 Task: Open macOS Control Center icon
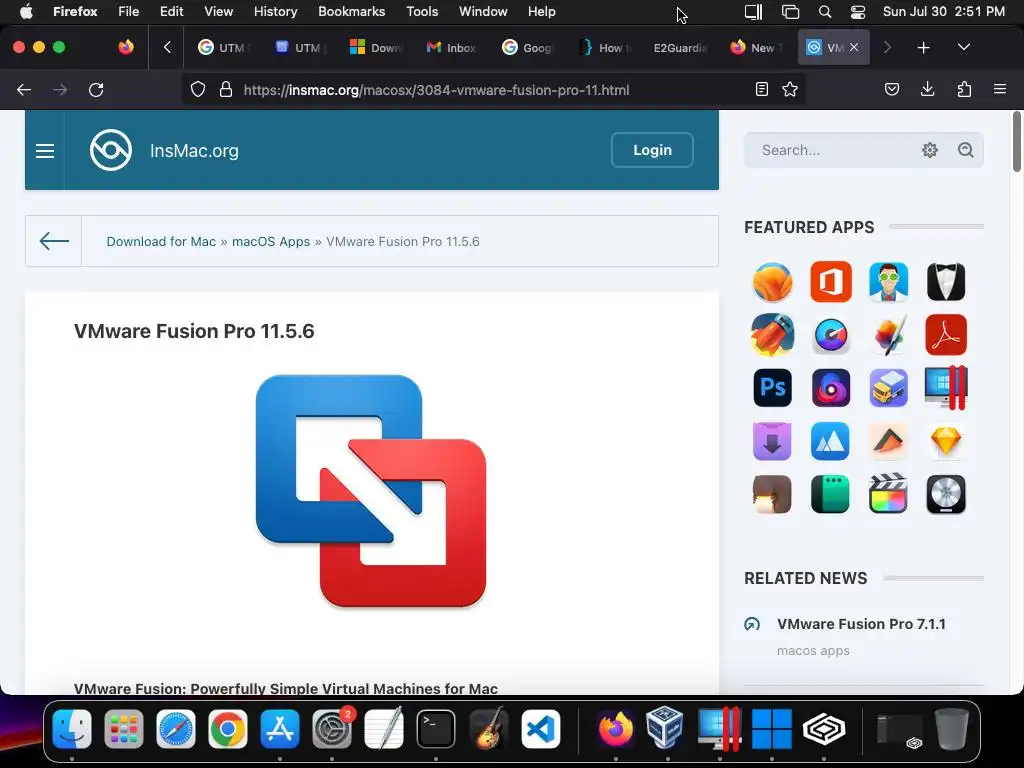[857, 12]
